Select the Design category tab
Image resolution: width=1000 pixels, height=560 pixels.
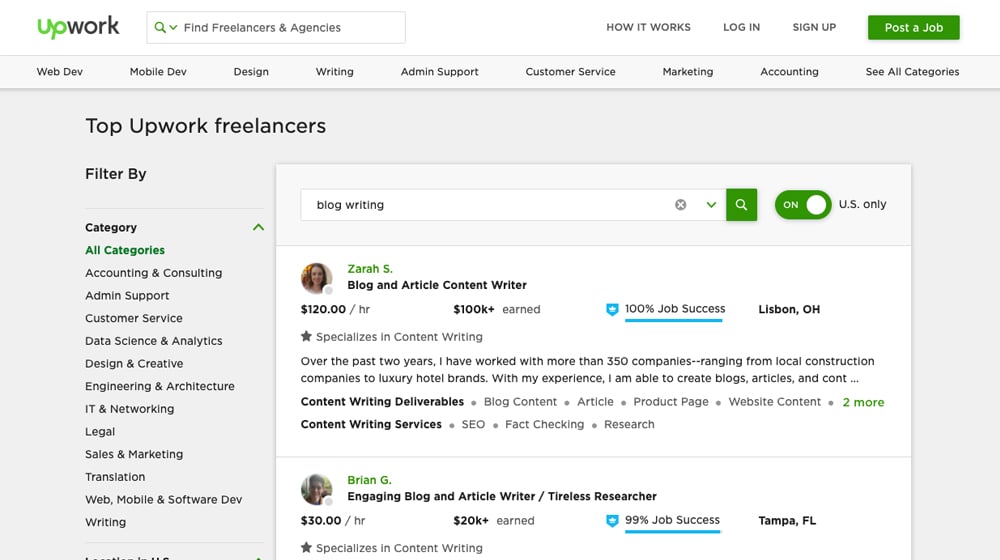click(251, 71)
